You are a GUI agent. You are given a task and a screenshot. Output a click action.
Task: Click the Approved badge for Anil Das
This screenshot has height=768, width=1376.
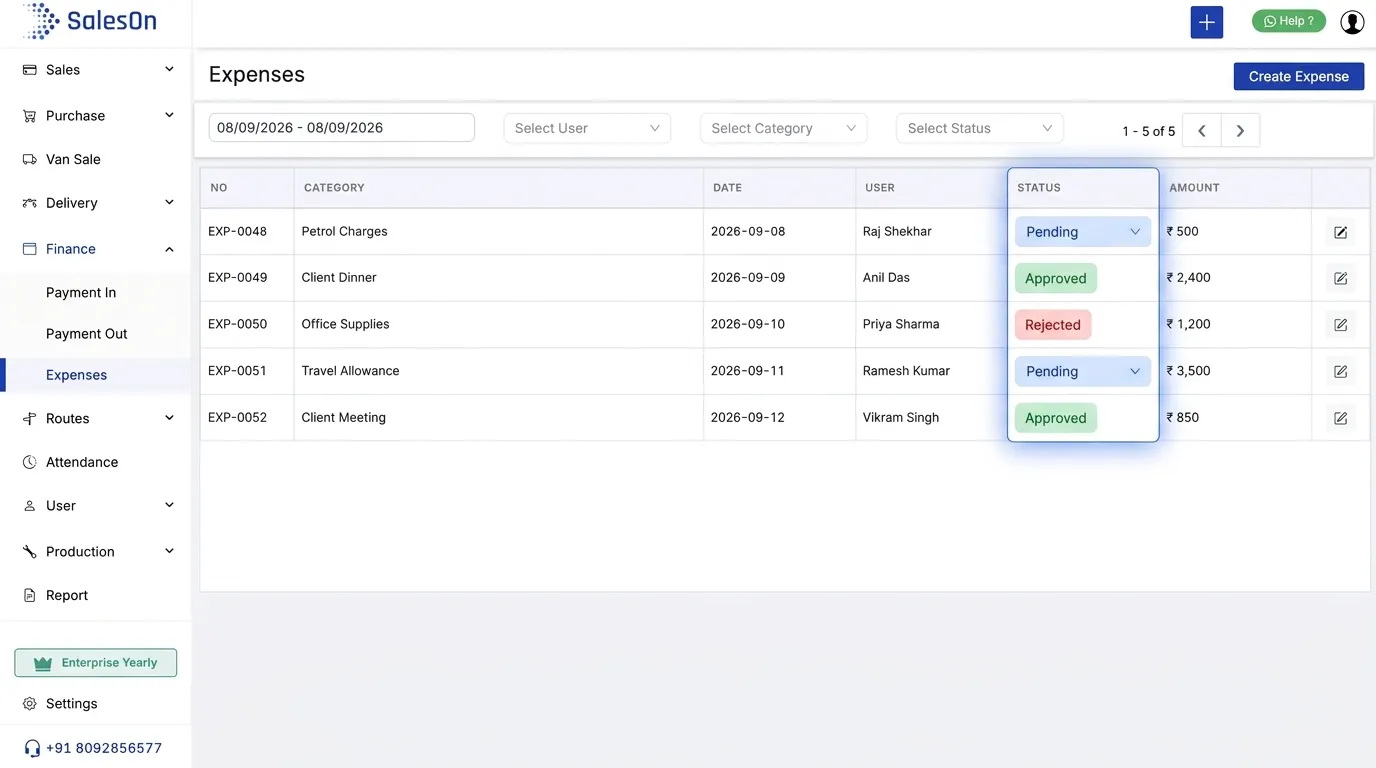pyautogui.click(x=1055, y=278)
